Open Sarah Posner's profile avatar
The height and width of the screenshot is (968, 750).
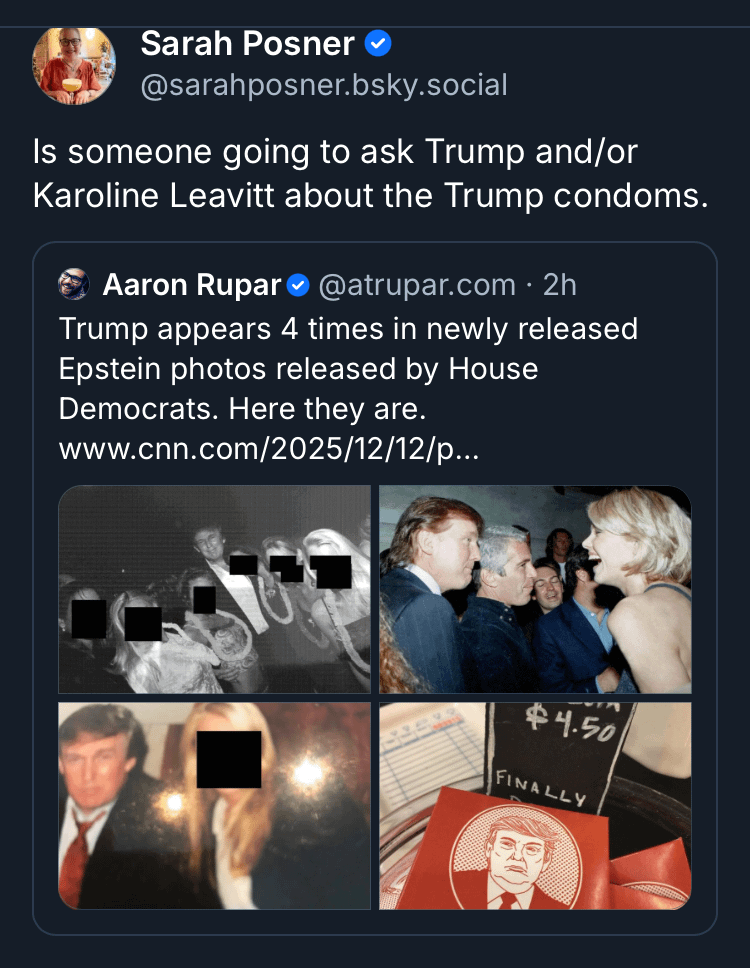click(74, 65)
